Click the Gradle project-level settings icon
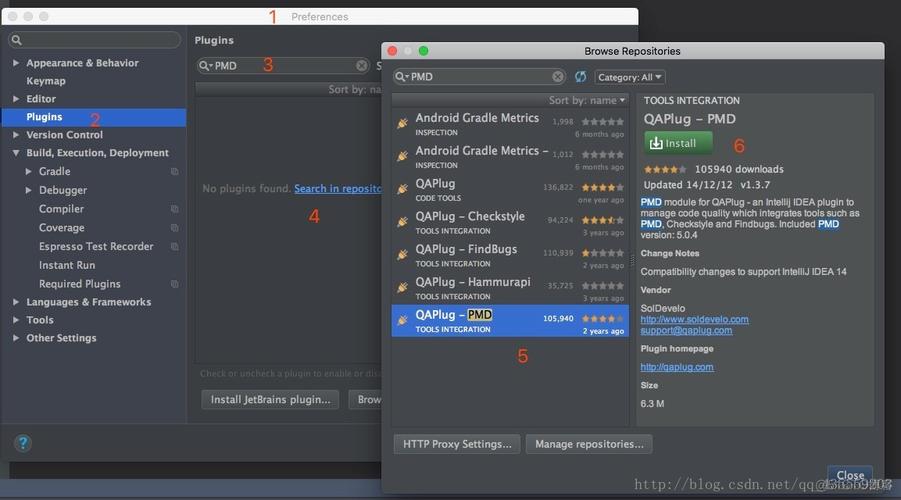Image resolution: width=901 pixels, height=500 pixels. point(174,171)
